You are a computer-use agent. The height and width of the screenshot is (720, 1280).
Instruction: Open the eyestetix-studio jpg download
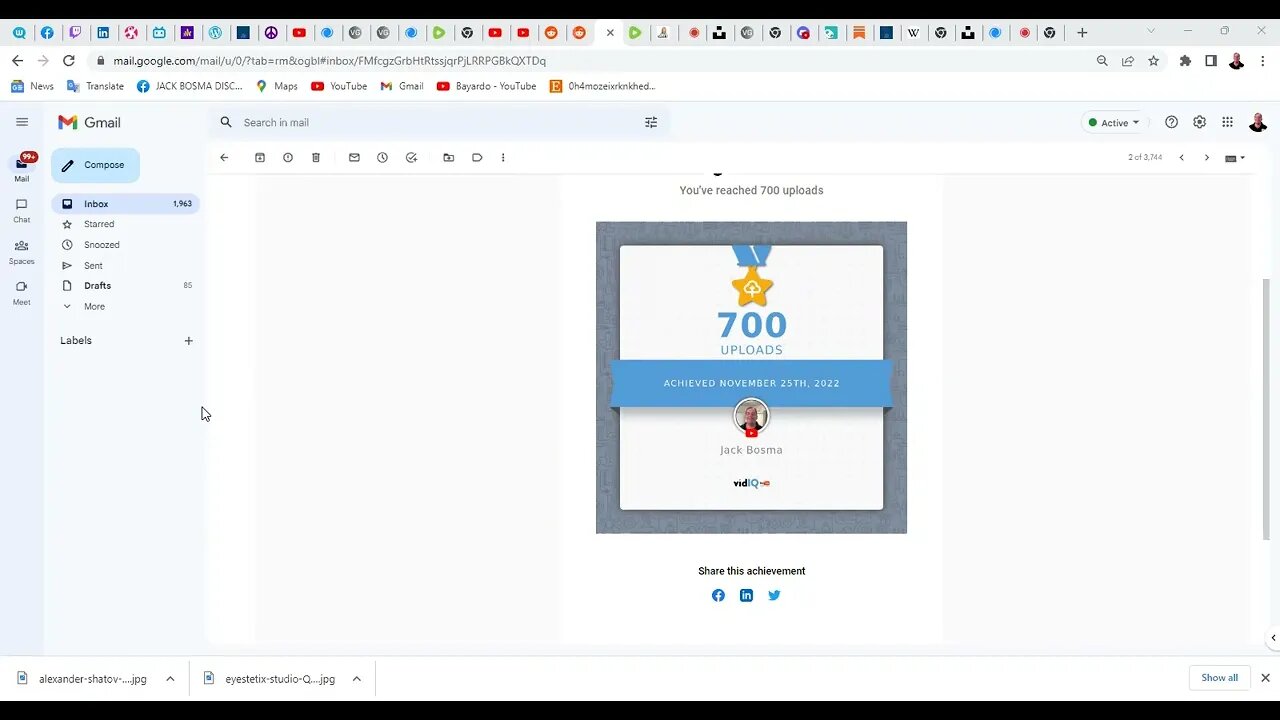coord(268,679)
